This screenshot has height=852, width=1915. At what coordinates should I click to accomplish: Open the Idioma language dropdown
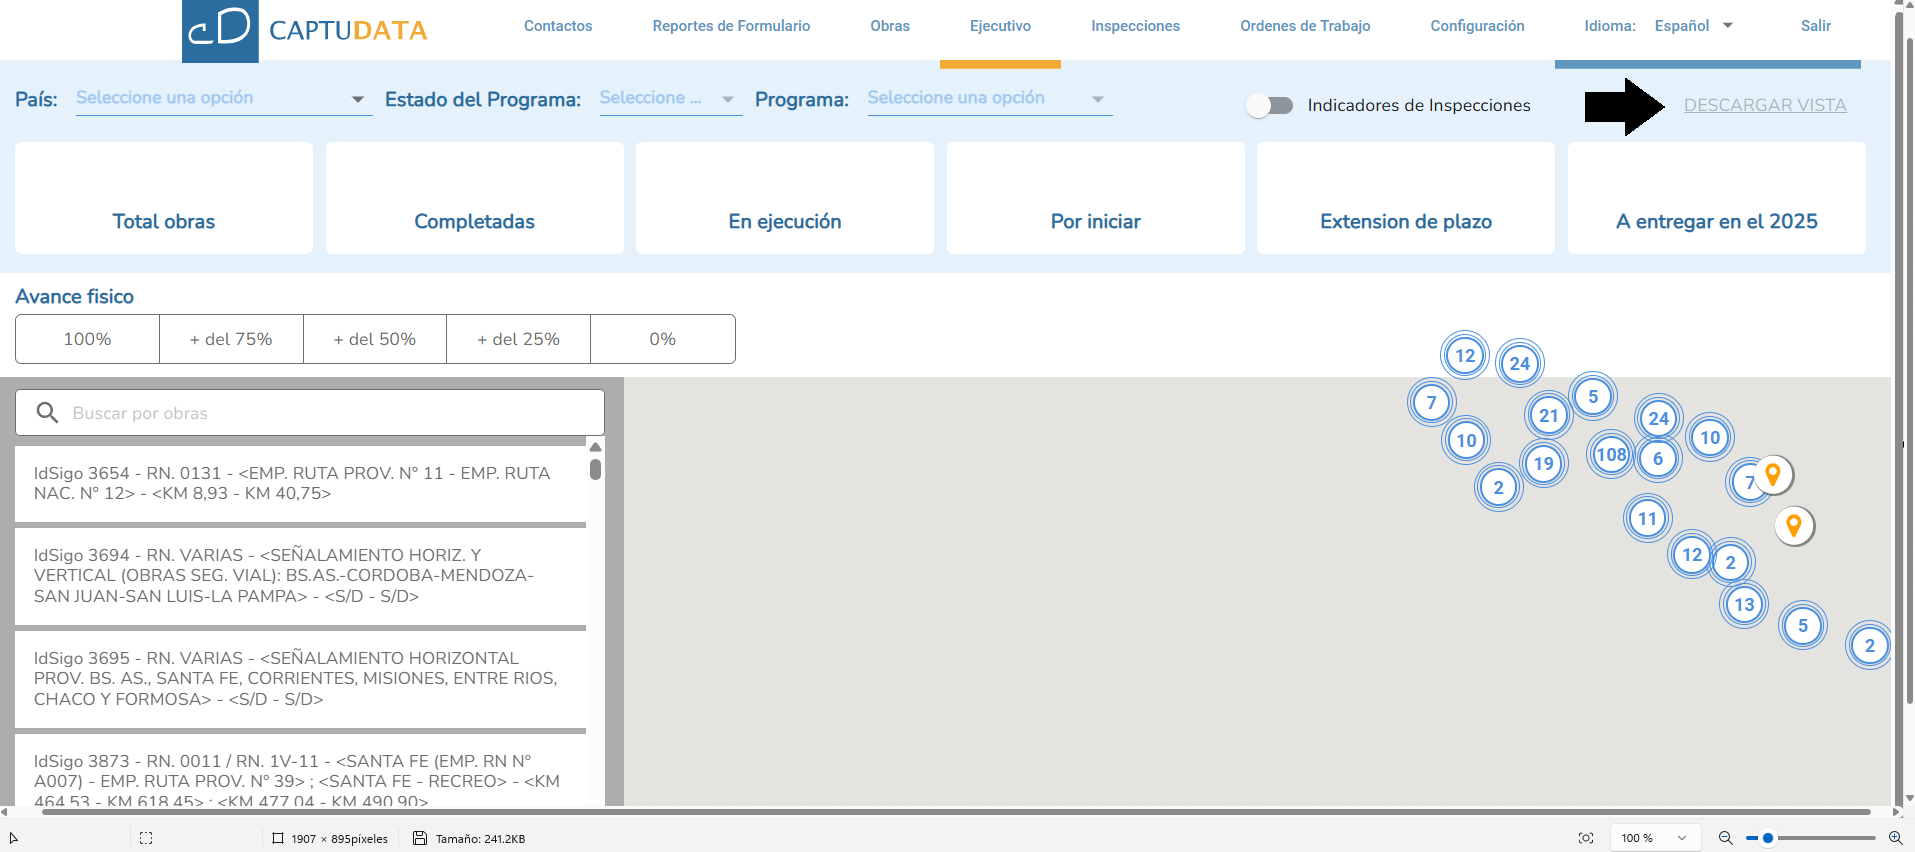pos(1693,26)
